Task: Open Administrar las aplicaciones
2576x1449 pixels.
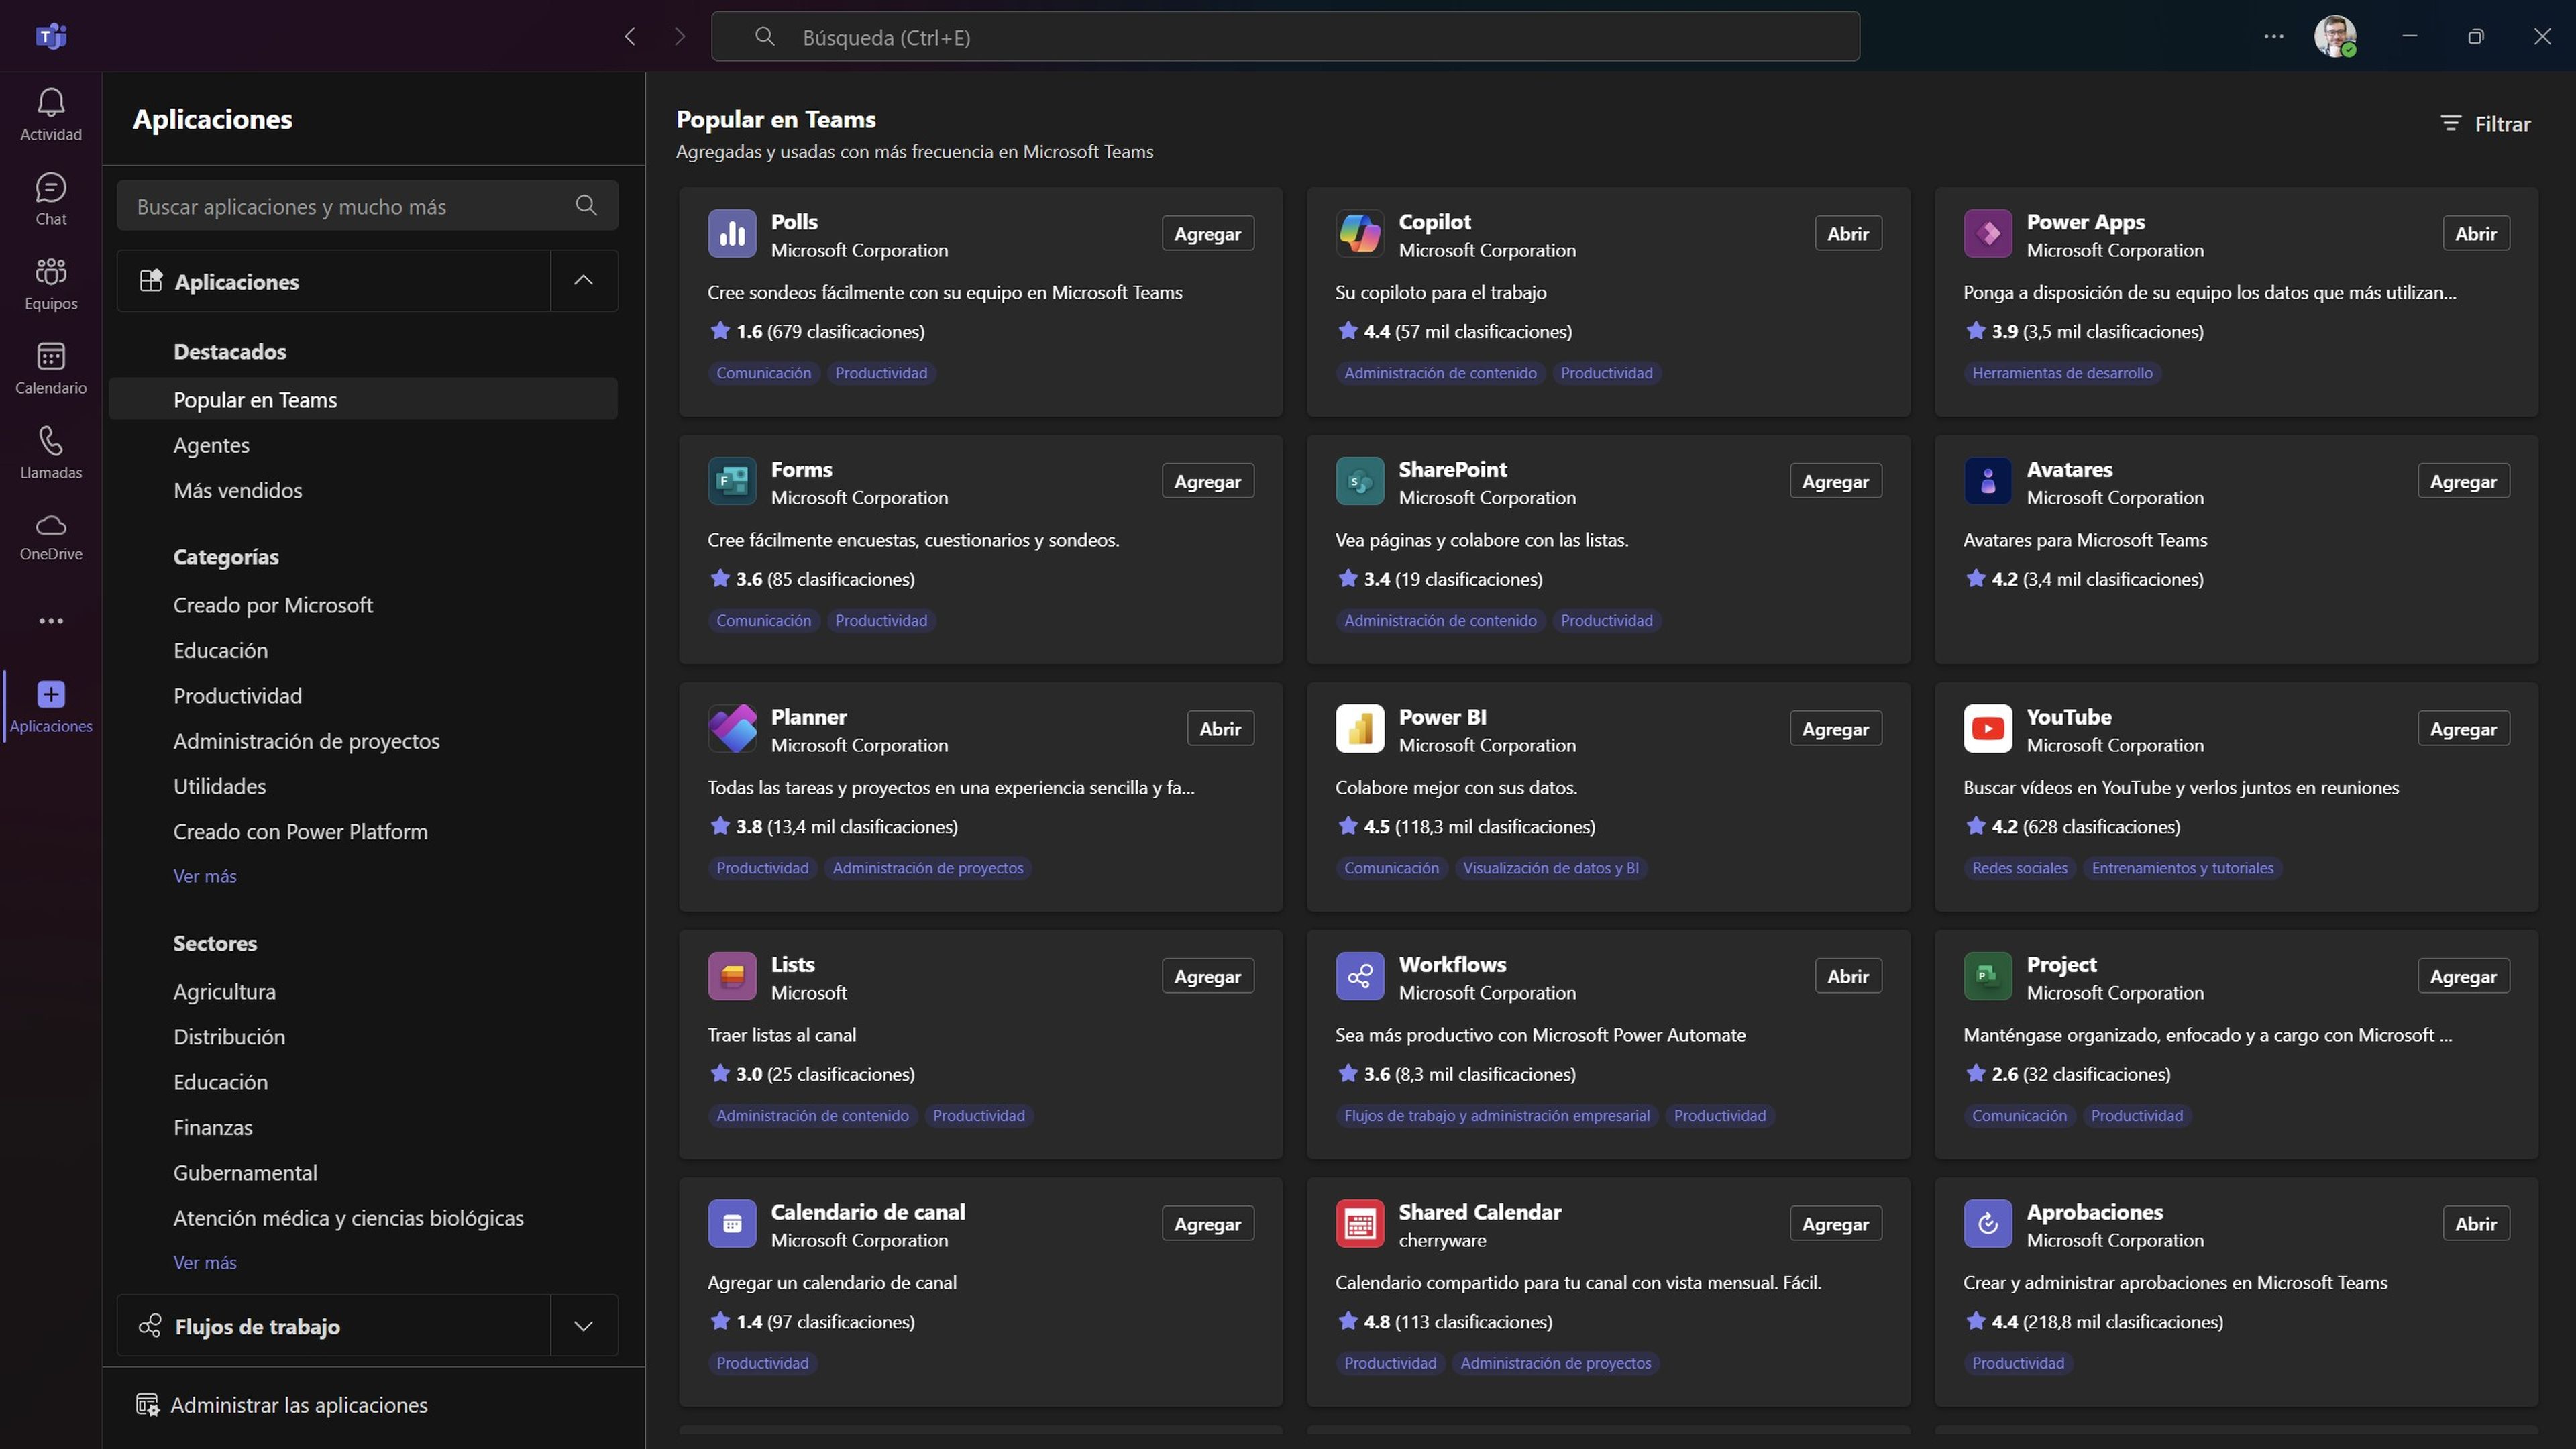Action: point(282,1405)
